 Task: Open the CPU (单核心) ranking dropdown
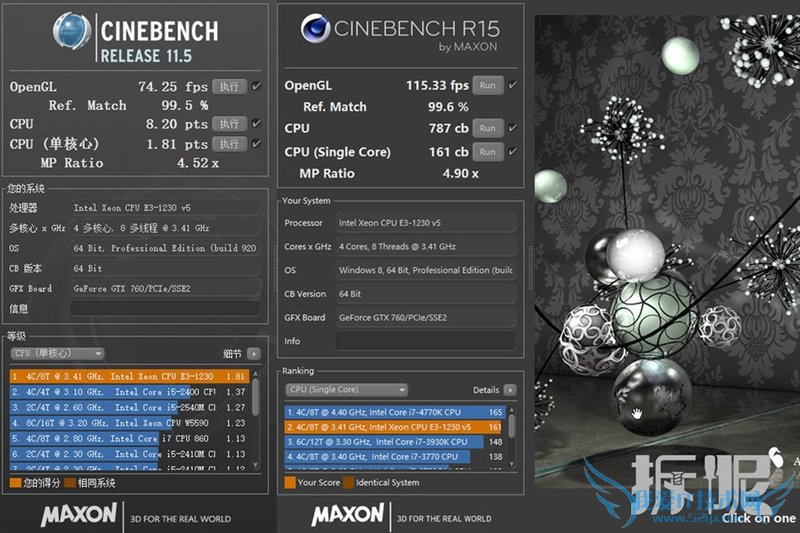pos(57,353)
